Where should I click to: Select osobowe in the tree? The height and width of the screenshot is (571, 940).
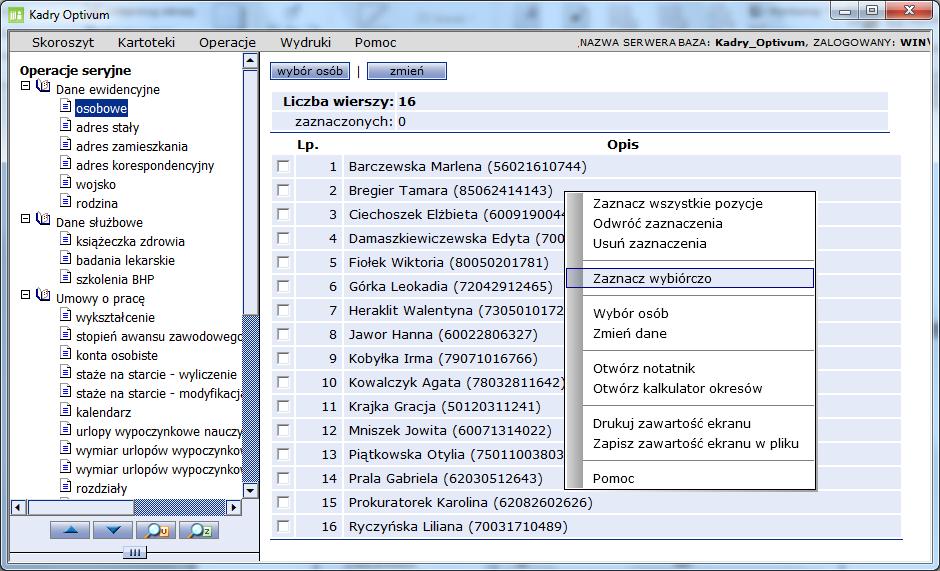pyautogui.click(x=101, y=109)
